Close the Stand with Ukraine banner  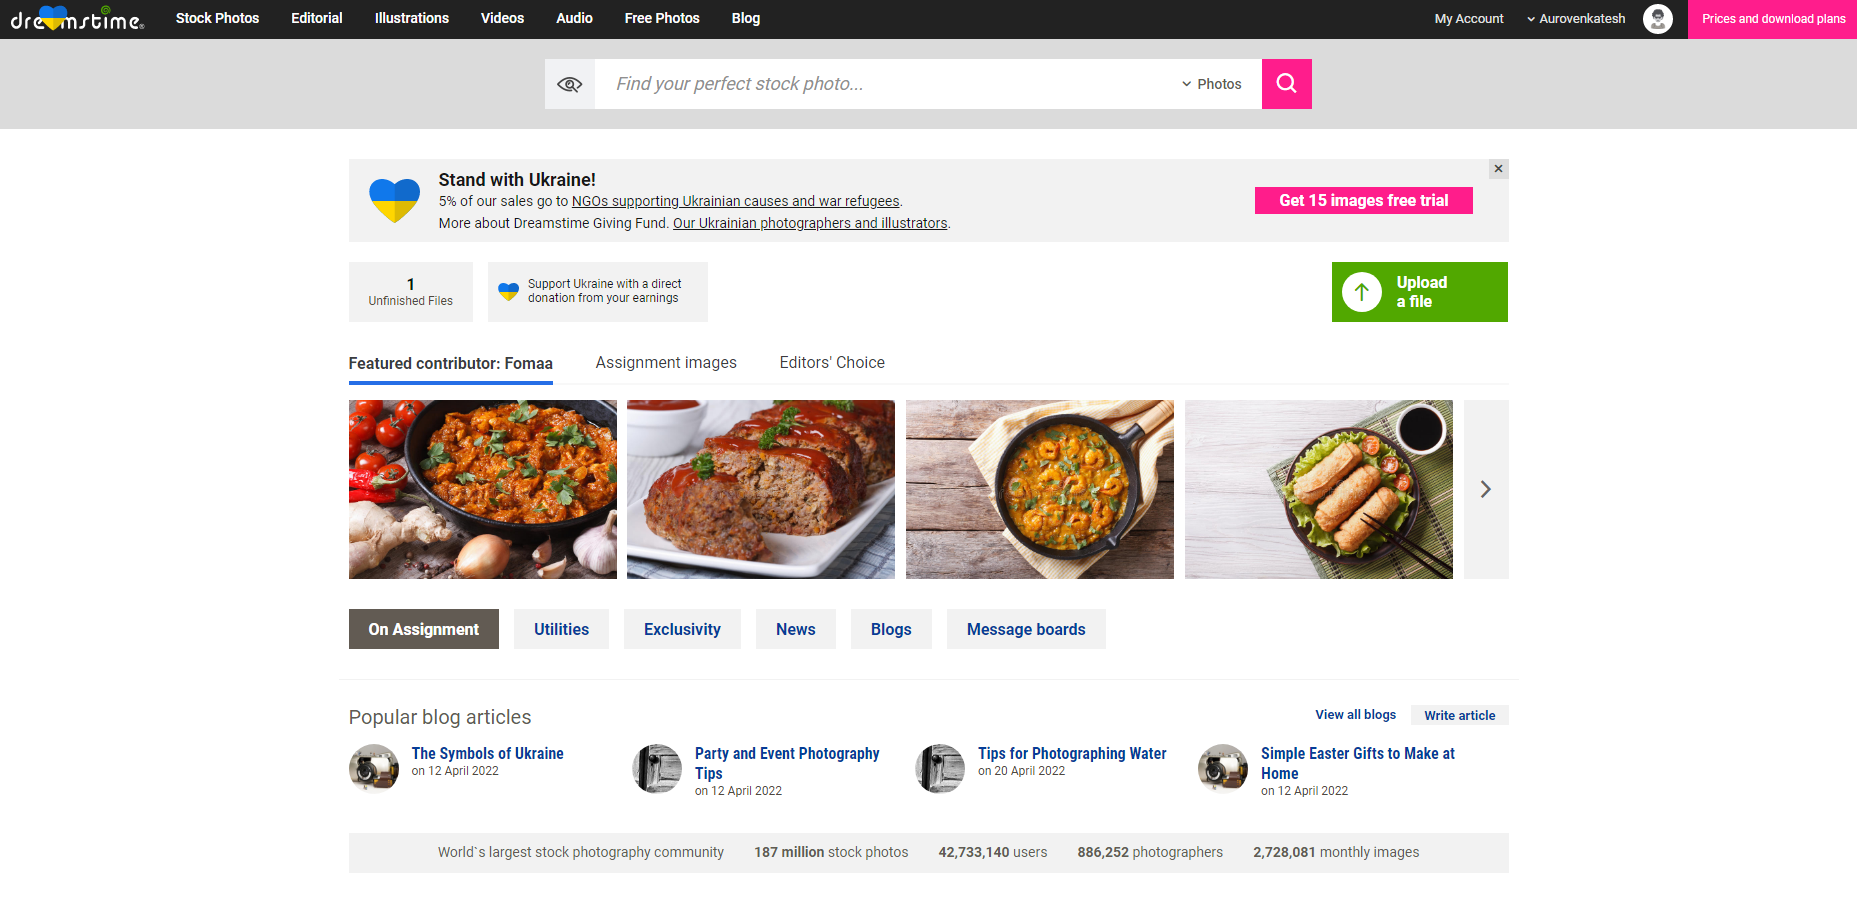[1498, 169]
